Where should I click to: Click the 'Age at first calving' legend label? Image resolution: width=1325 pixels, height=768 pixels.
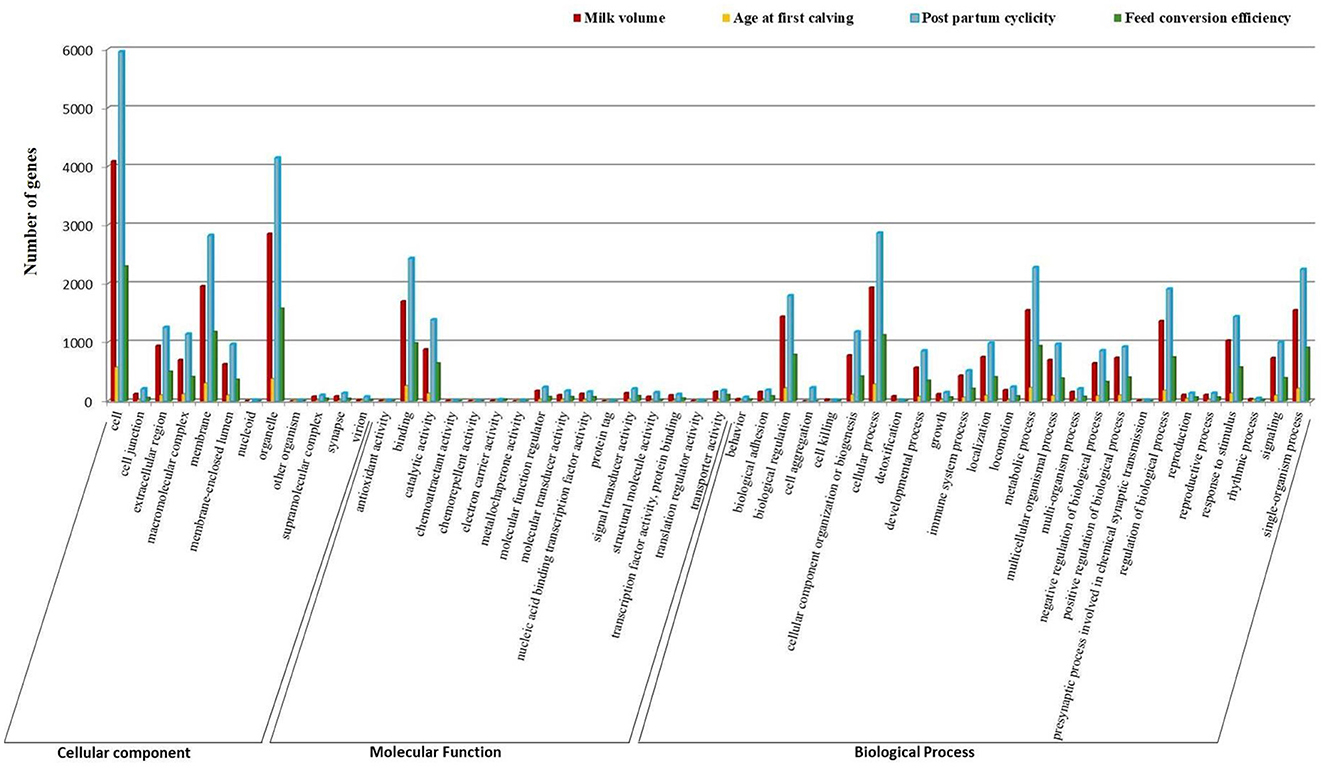pyautogui.click(x=796, y=18)
